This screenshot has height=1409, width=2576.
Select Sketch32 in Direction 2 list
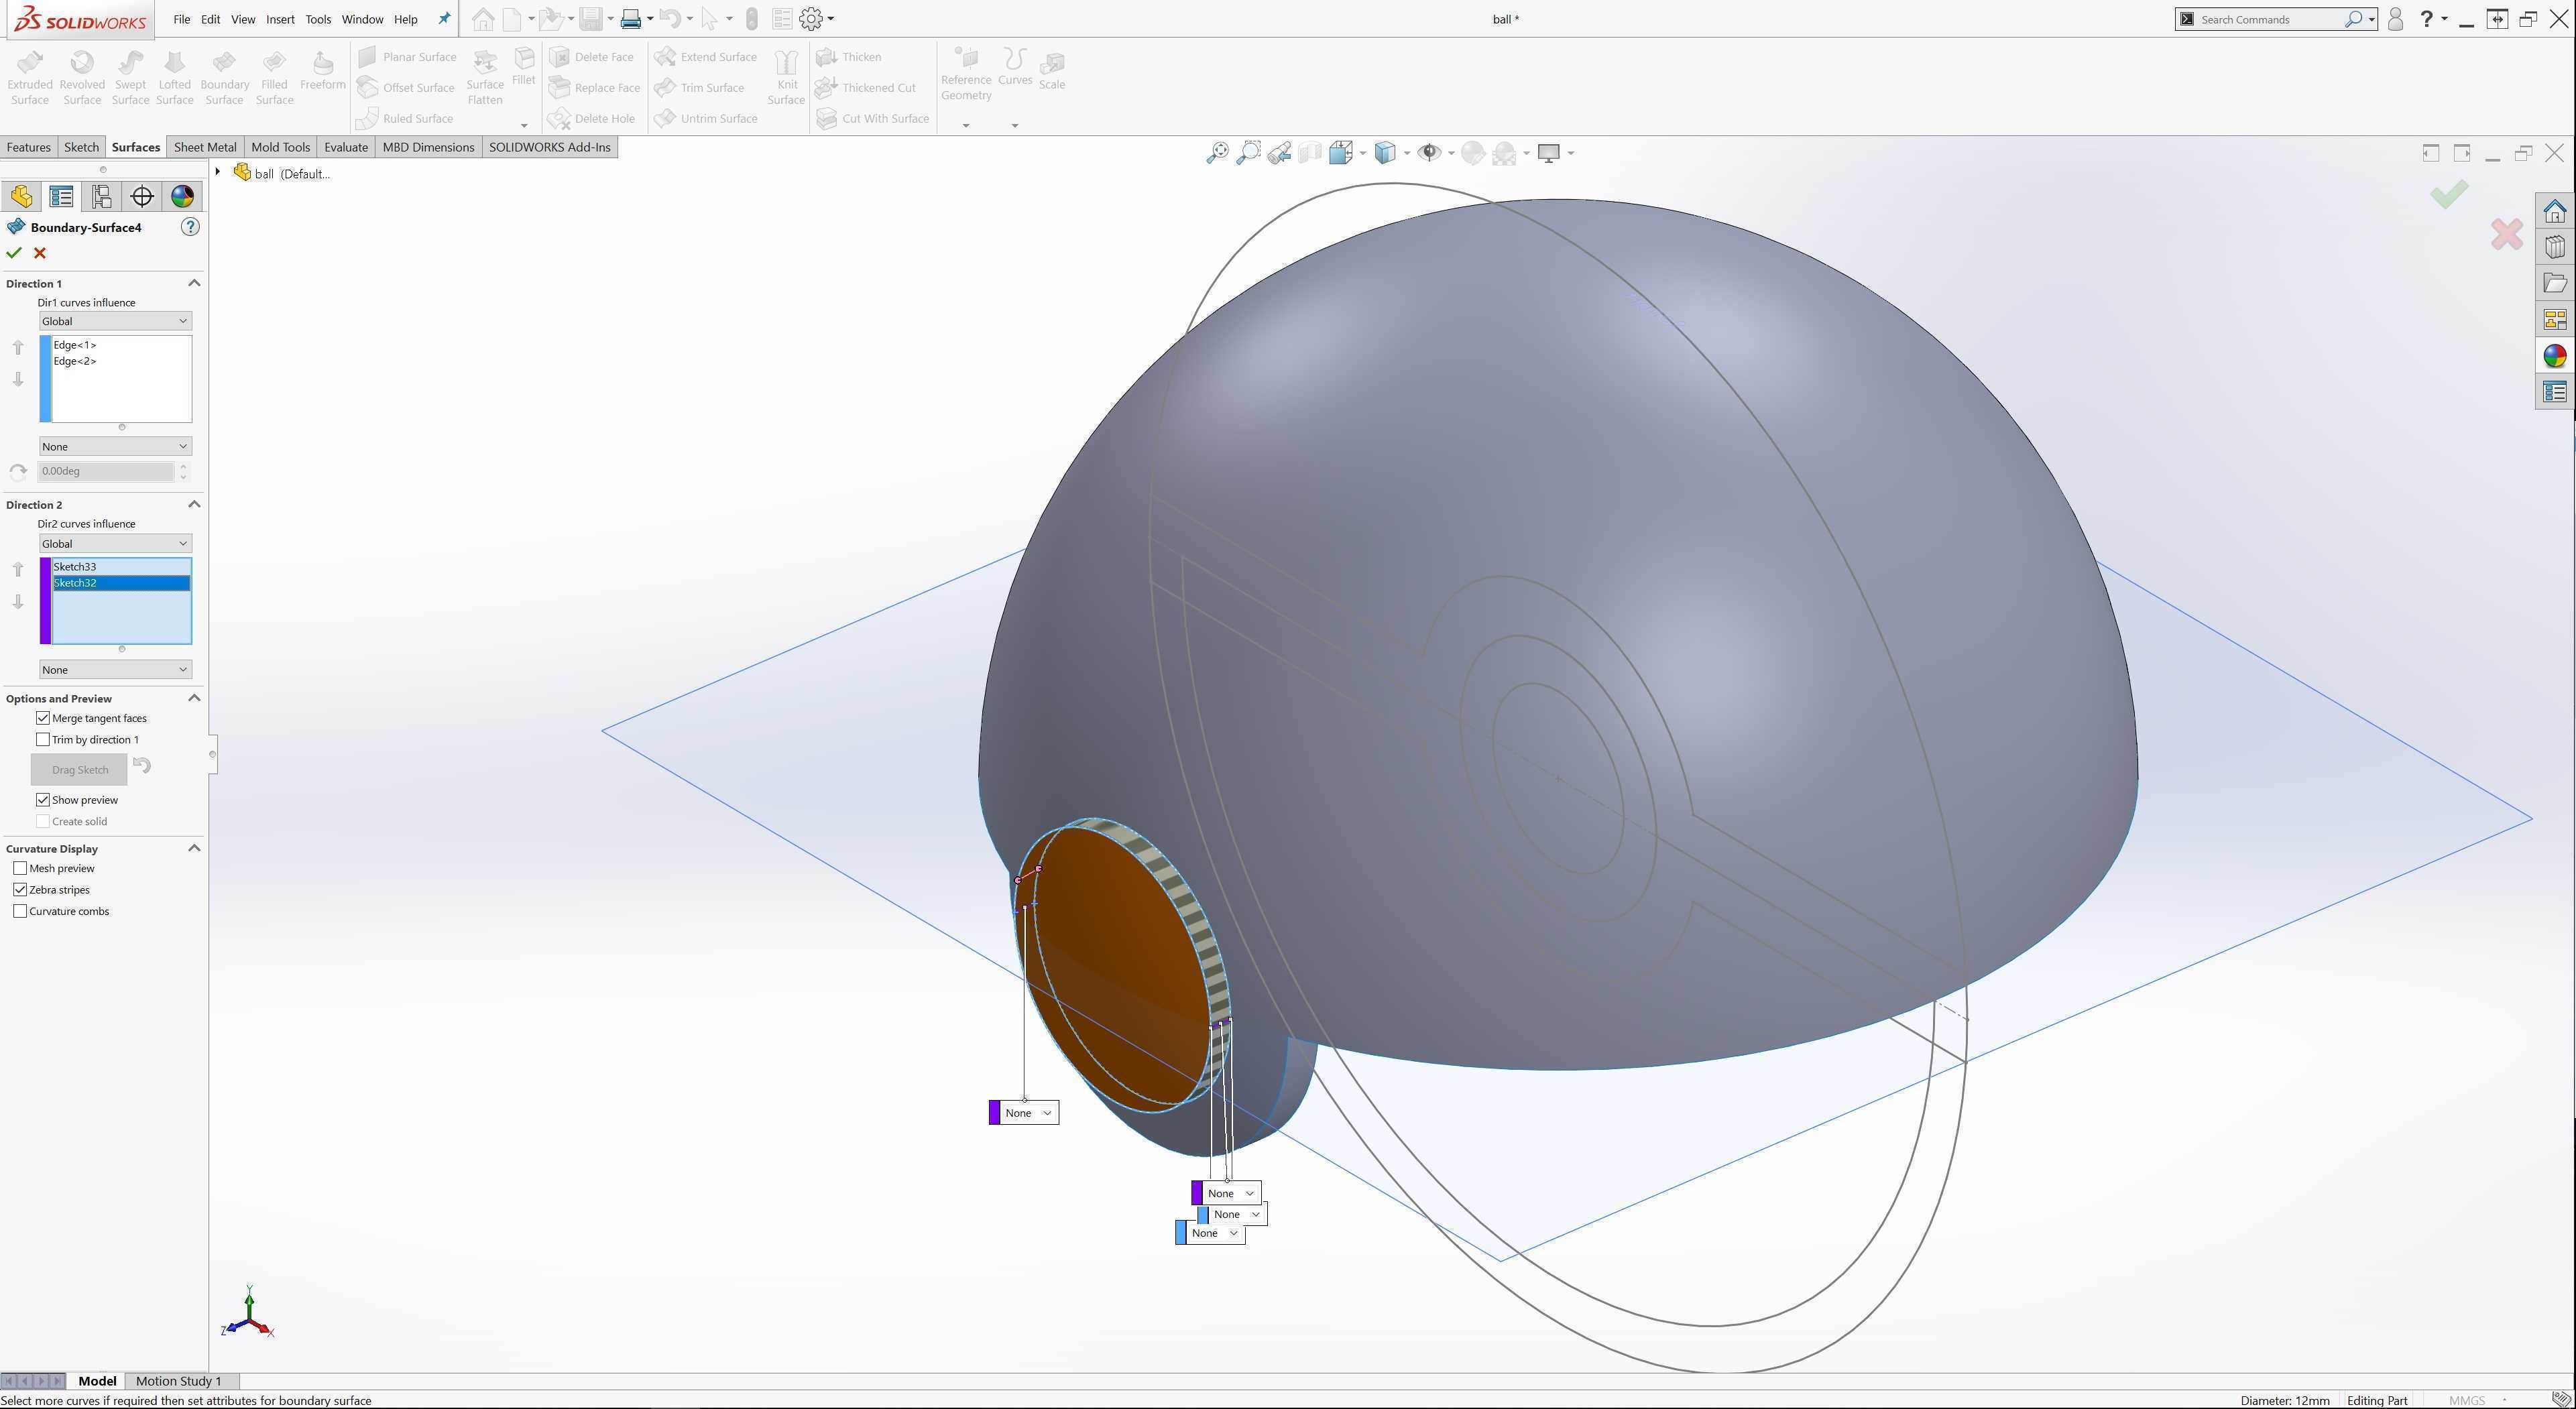coord(121,583)
